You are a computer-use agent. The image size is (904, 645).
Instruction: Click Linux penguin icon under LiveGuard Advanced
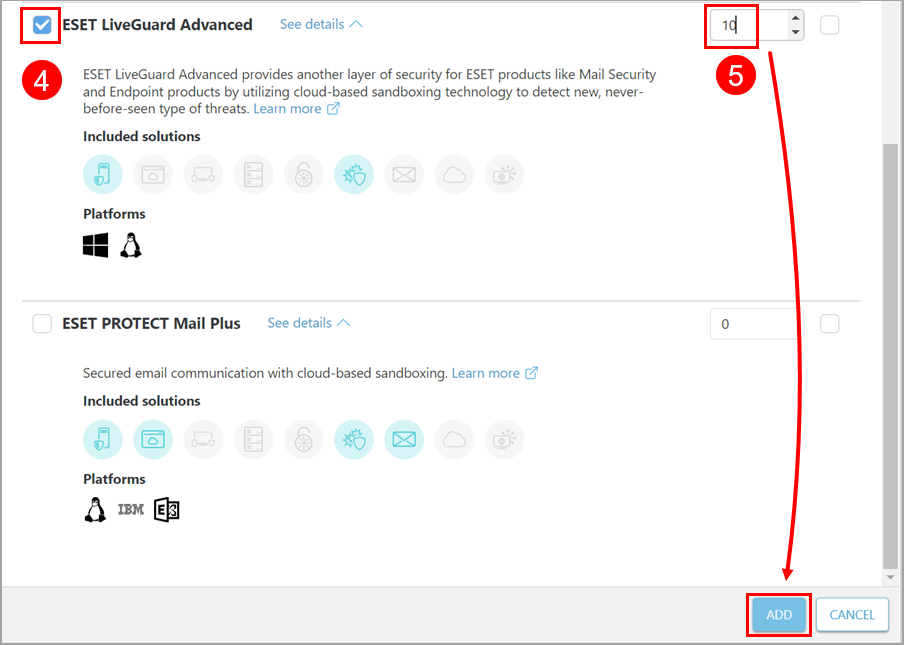(131, 246)
